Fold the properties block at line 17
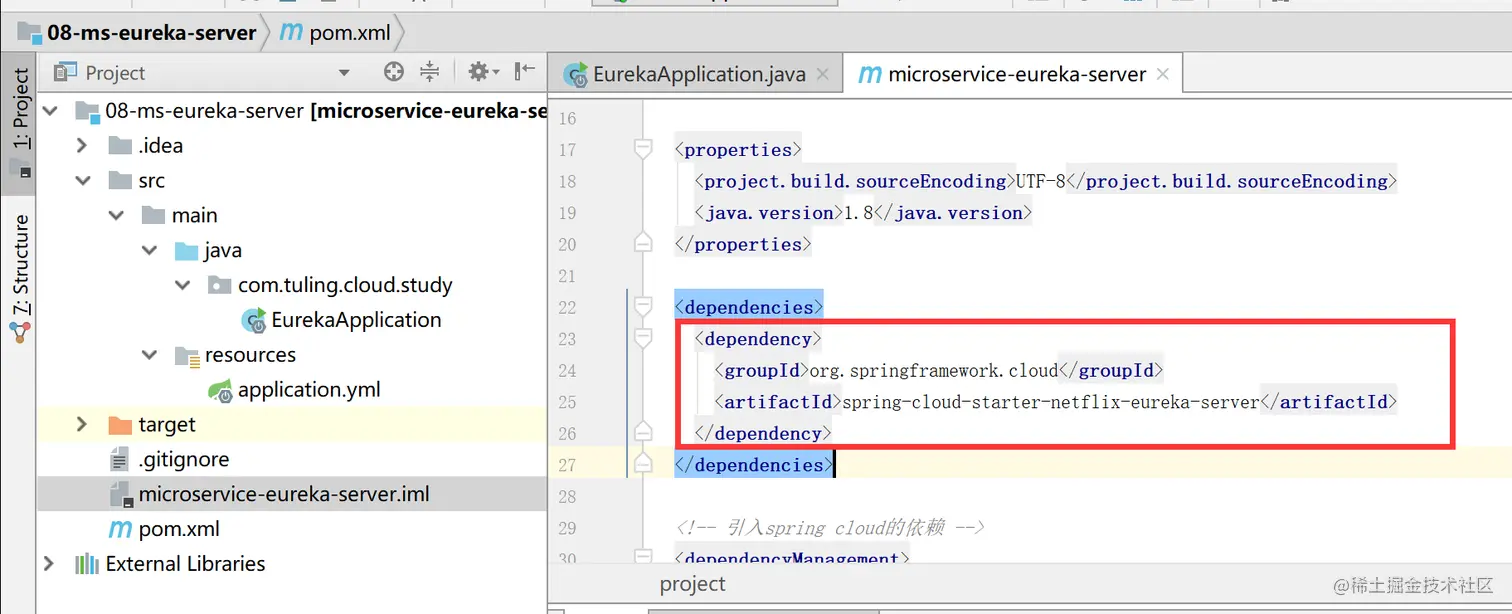Viewport: 1512px width, 614px height. tap(644, 150)
